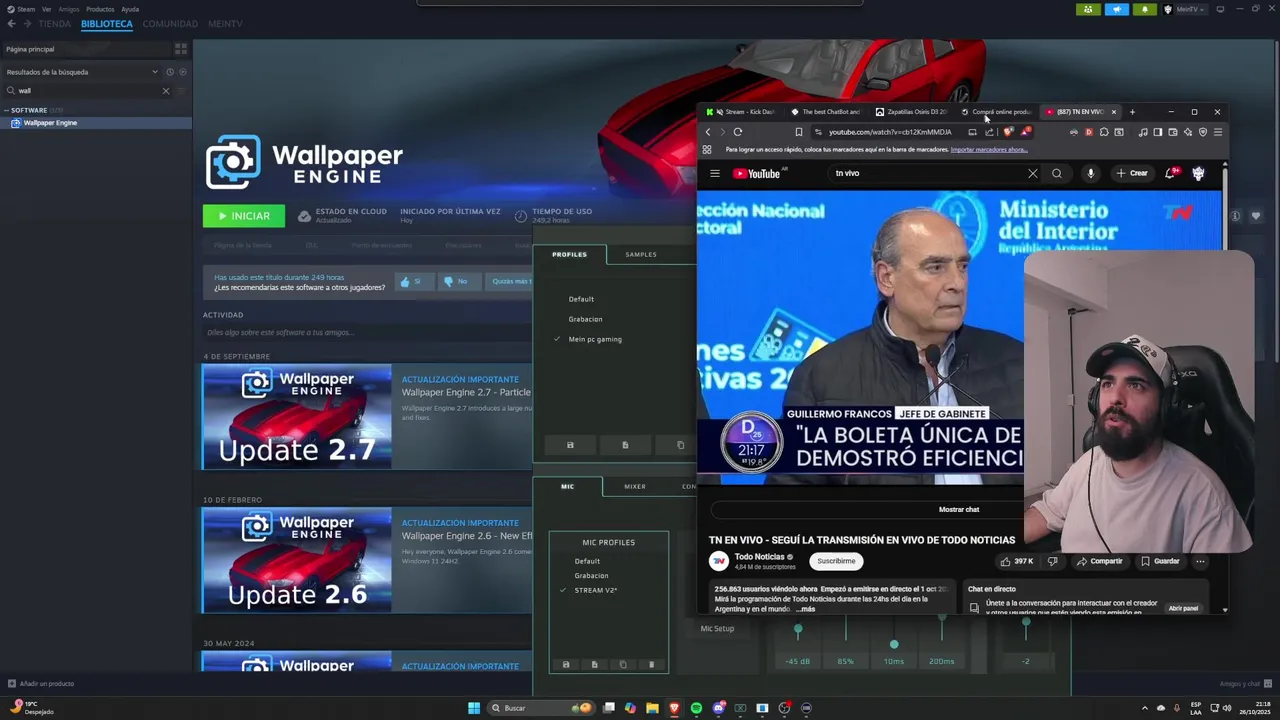Select 'Grabacion' in top Profiles list
The width and height of the screenshot is (1280, 720).
pos(585,319)
